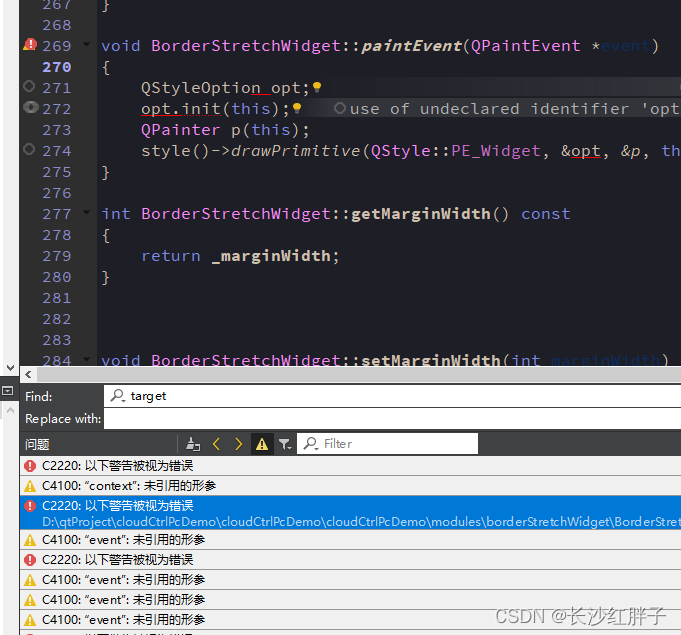Screen dimensions: 681x635
Task: Select C4100 "context" warning entry
Action: (350, 486)
